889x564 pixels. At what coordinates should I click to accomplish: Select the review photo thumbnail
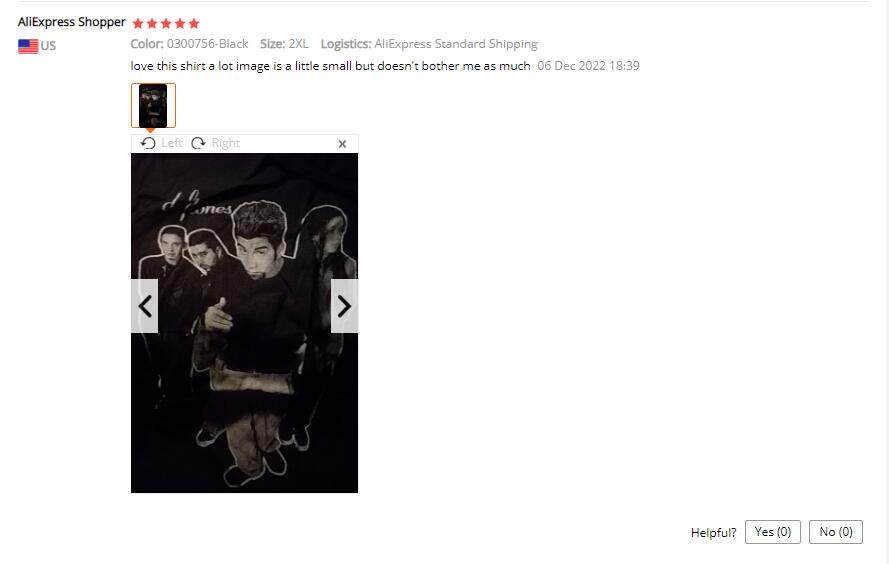point(153,105)
